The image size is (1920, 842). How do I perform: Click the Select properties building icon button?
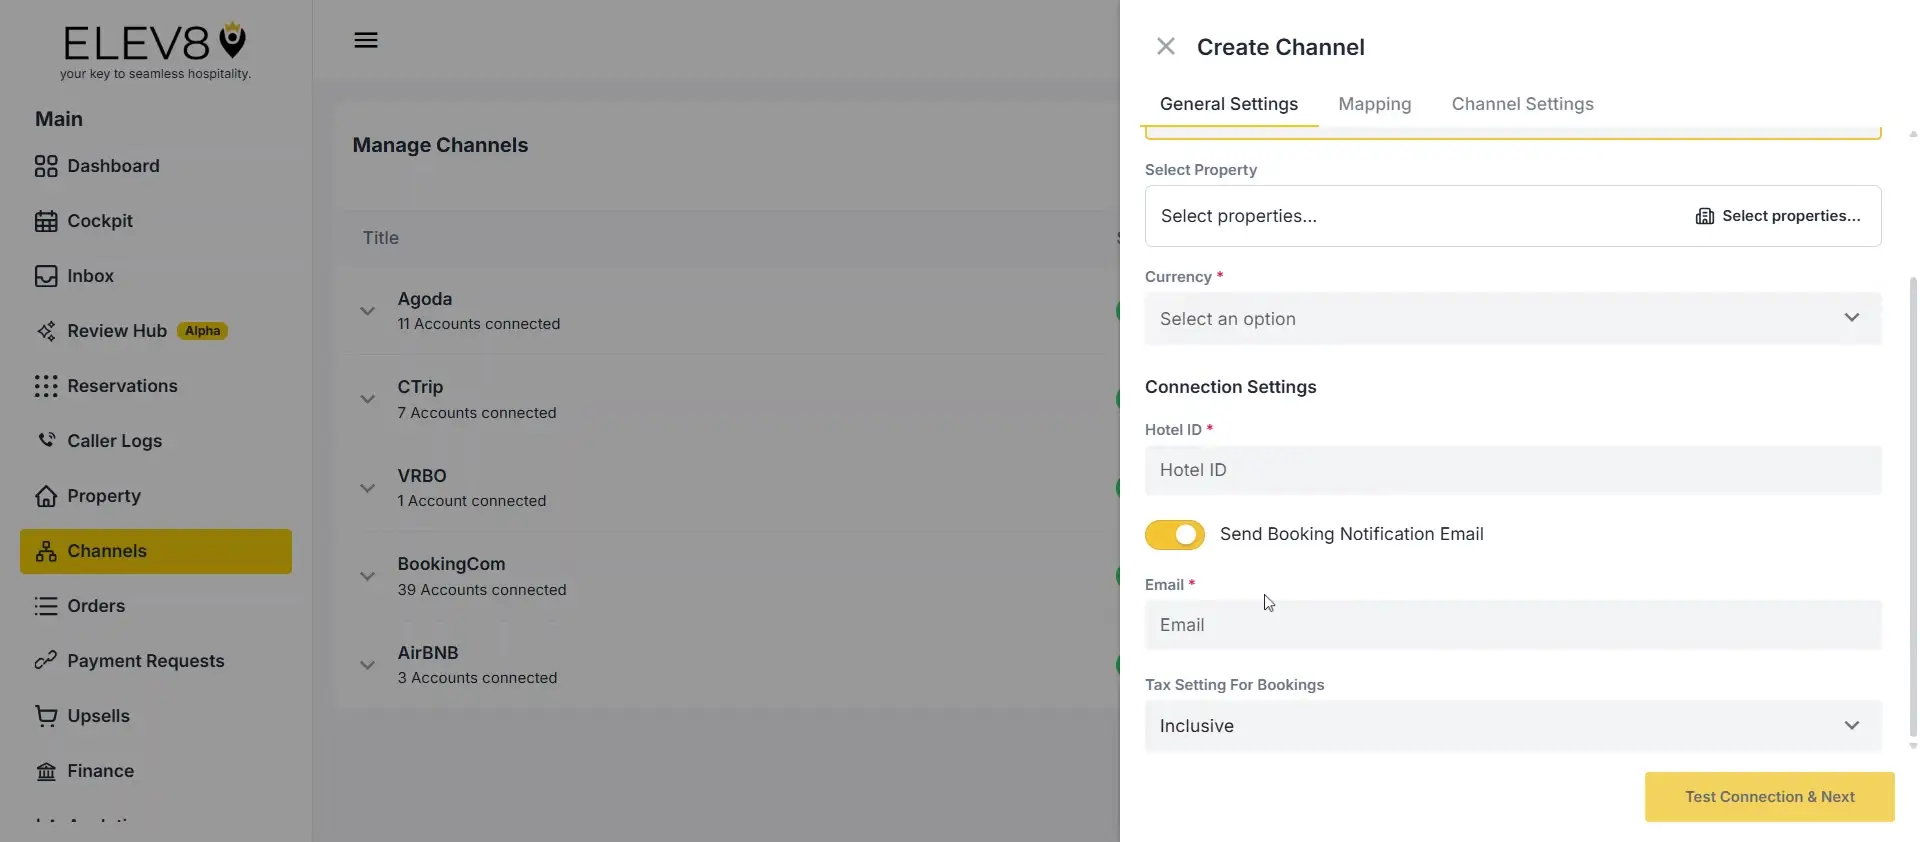1778,216
